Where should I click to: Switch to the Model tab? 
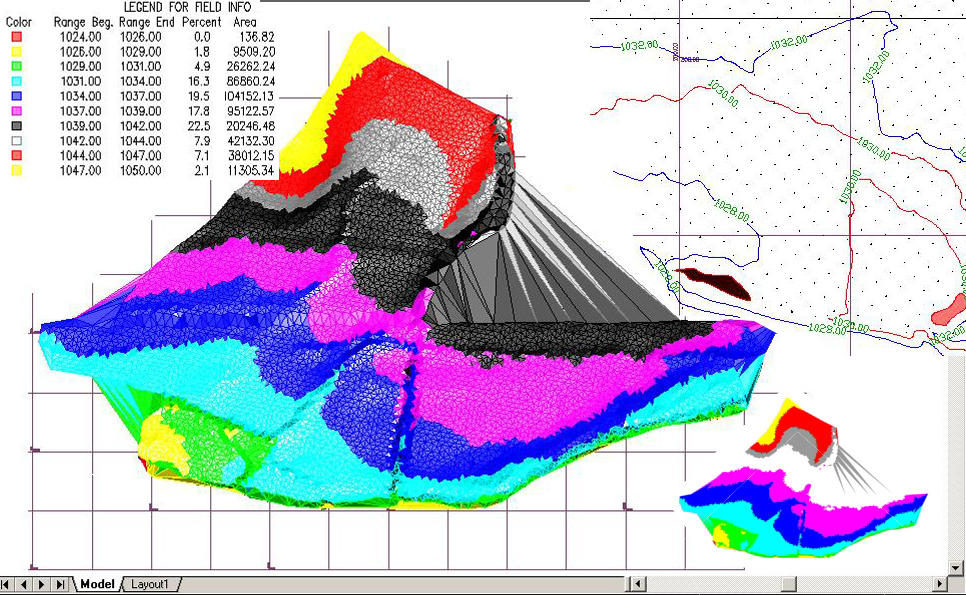pyautogui.click(x=97, y=584)
